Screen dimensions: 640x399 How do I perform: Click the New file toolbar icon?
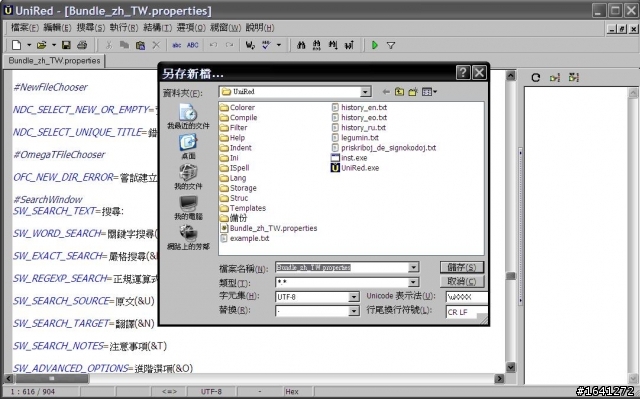point(16,45)
